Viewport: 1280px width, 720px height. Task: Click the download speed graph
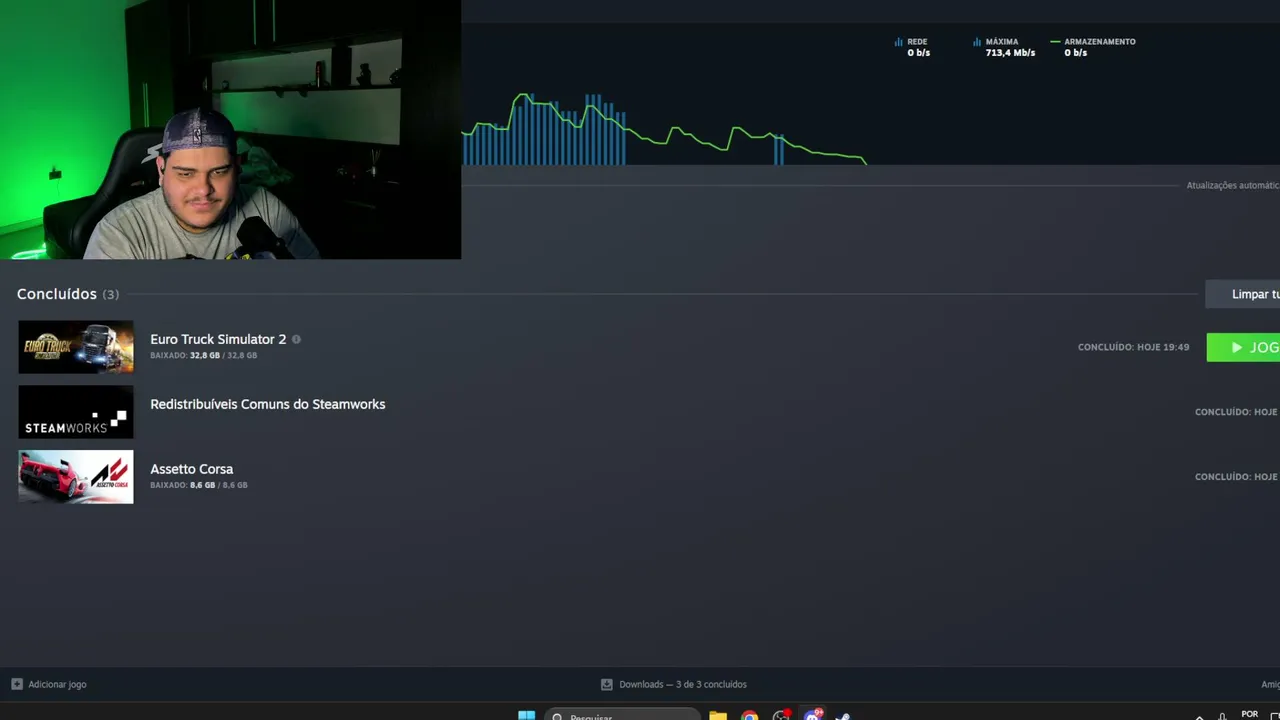point(664,128)
